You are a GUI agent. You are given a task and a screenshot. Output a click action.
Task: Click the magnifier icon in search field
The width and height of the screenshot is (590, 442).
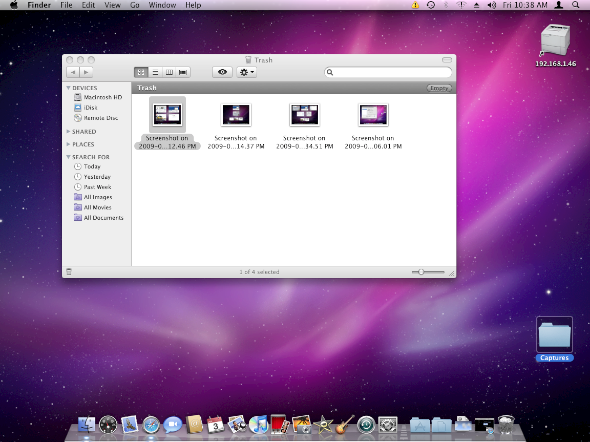330,72
